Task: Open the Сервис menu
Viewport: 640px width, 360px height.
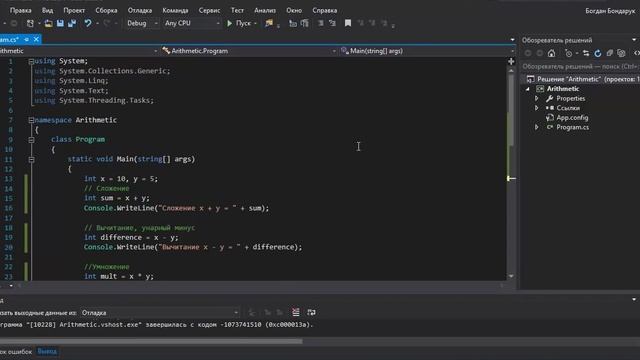Action: (209, 10)
